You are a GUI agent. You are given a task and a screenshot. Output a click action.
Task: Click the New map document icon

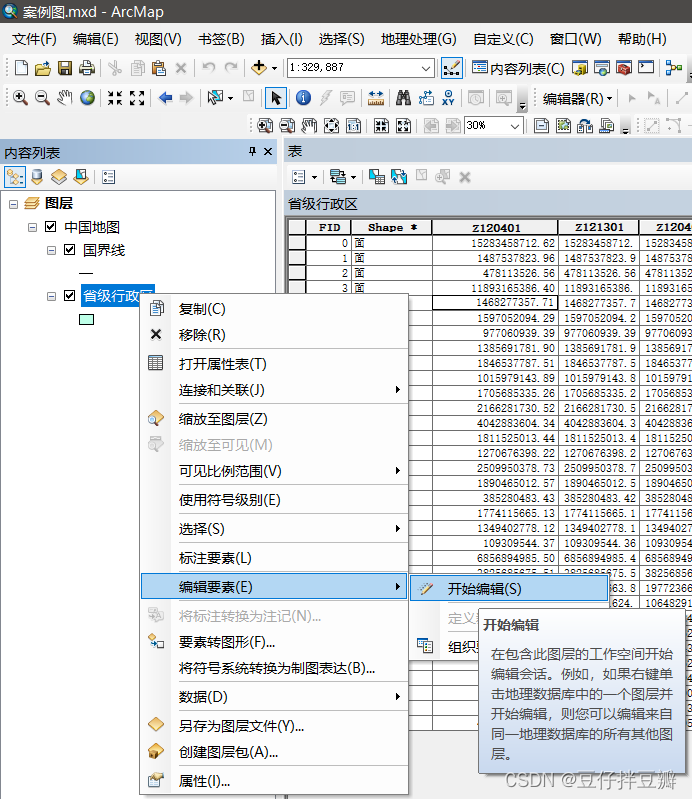click(x=21, y=68)
